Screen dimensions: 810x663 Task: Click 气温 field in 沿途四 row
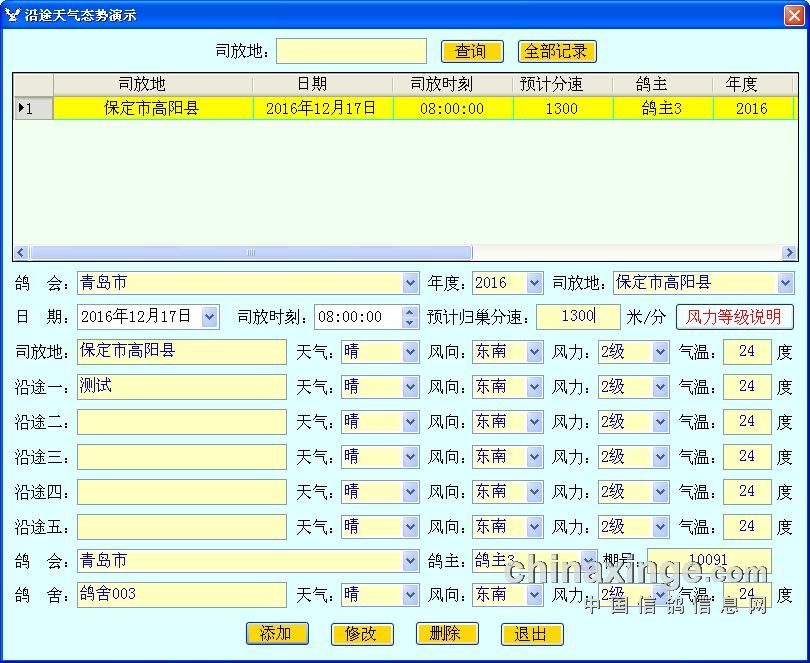point(747,492)
